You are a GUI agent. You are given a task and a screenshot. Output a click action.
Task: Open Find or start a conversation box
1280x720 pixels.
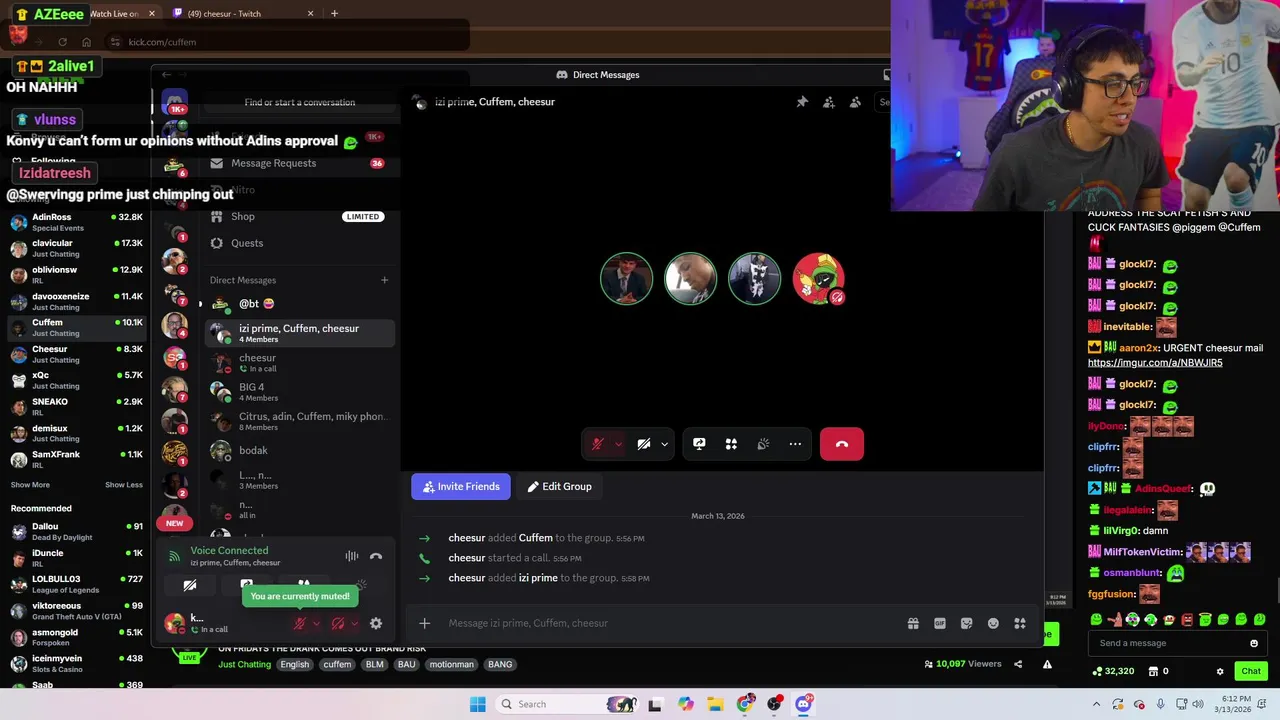300,102
